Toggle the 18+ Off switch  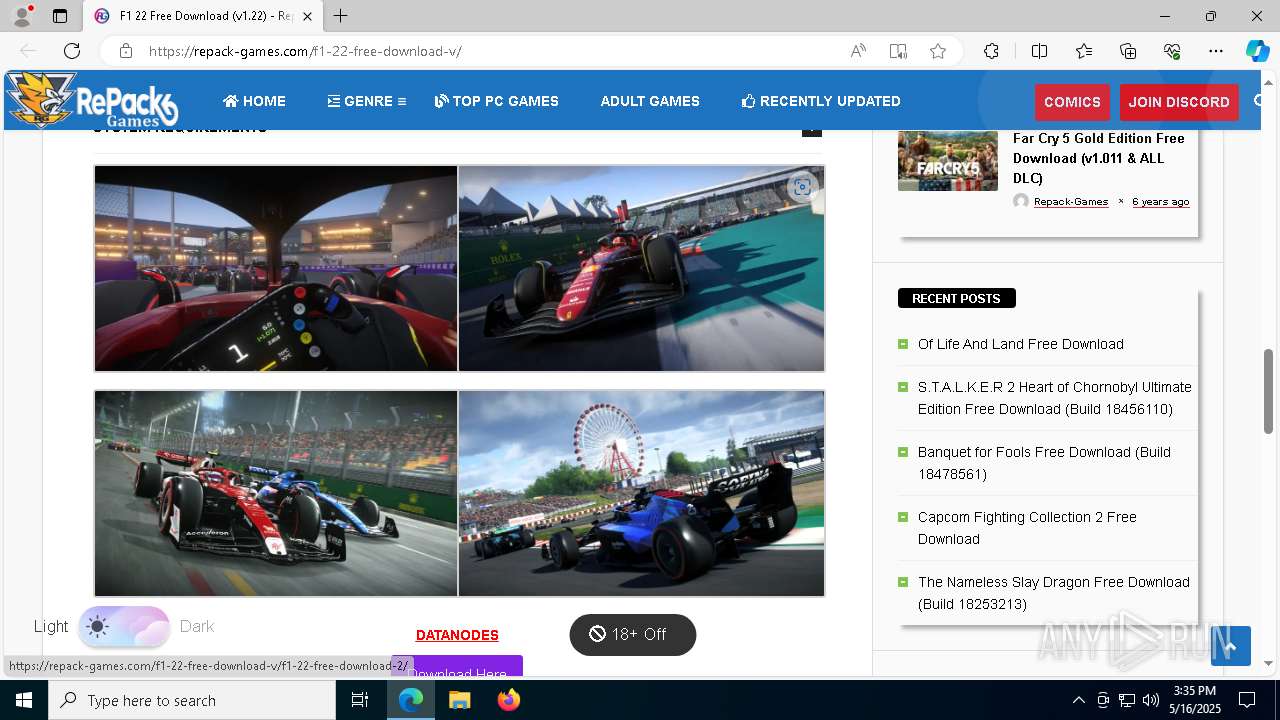632,635
